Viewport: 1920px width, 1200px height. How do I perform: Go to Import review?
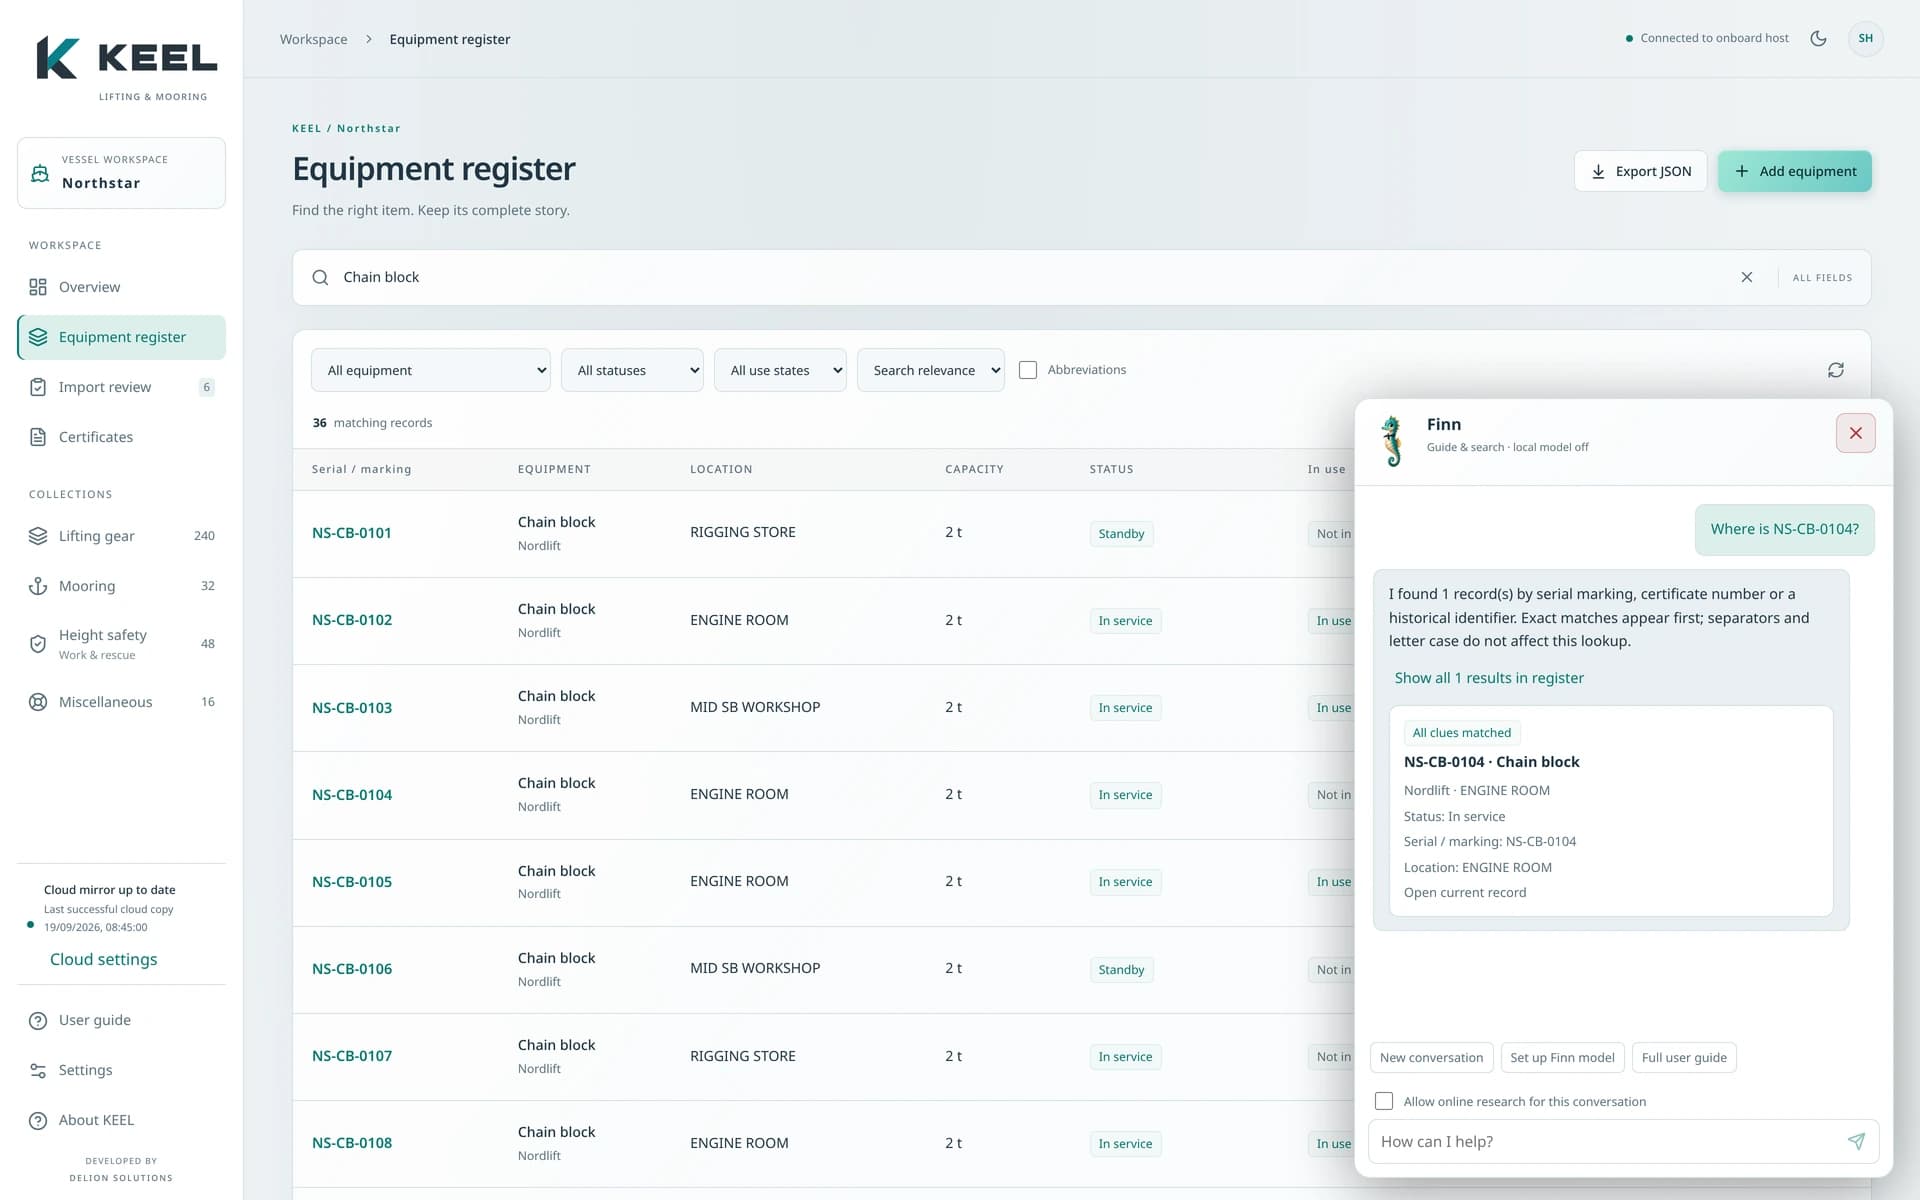121,387
